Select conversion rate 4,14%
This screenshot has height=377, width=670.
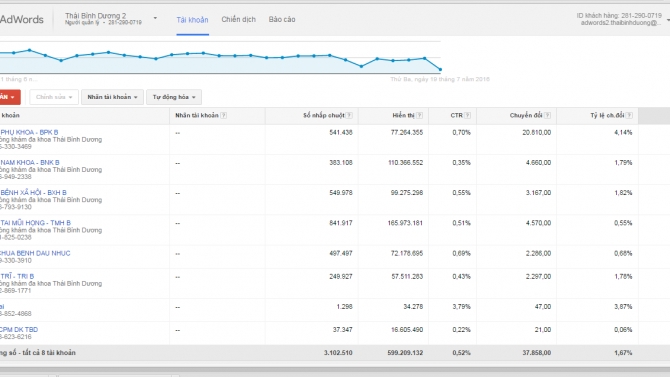tap(623, 133)
